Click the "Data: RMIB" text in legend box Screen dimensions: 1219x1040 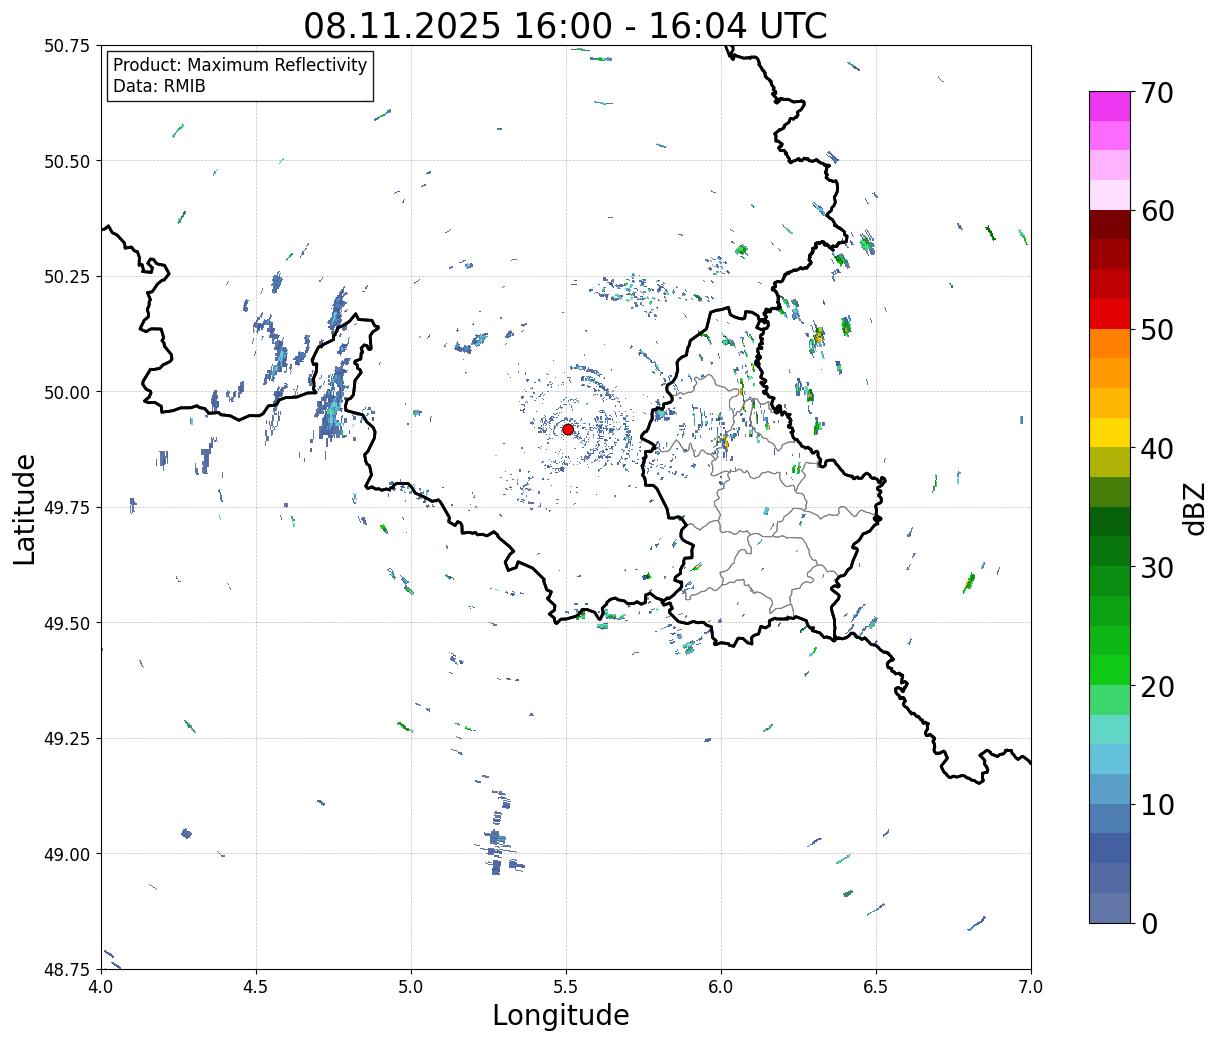[x=159, y=86]
